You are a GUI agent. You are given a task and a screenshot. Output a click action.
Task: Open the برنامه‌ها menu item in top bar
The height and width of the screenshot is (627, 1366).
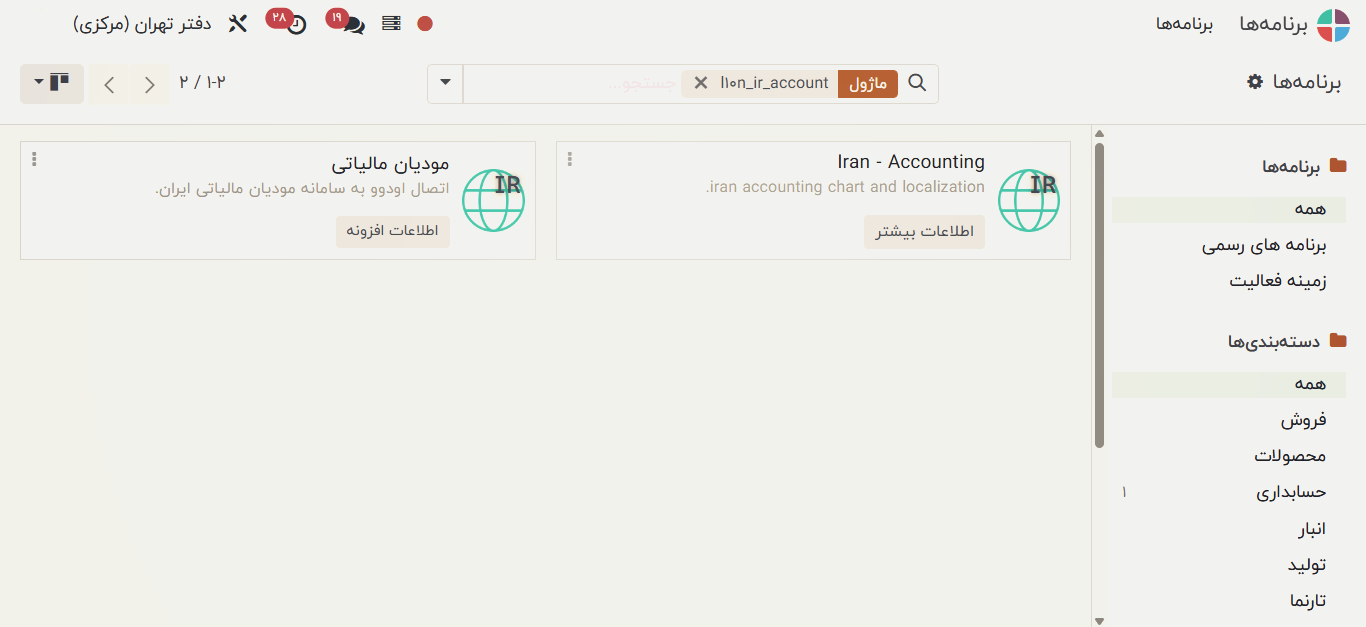click(1184, 24)
